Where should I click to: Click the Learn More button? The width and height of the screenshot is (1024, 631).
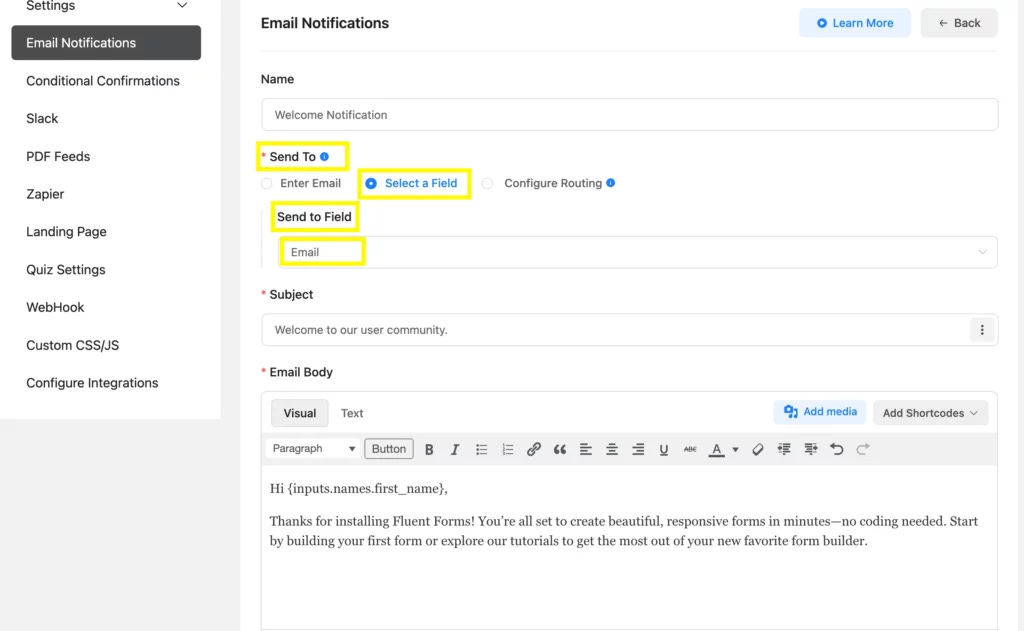855,22
